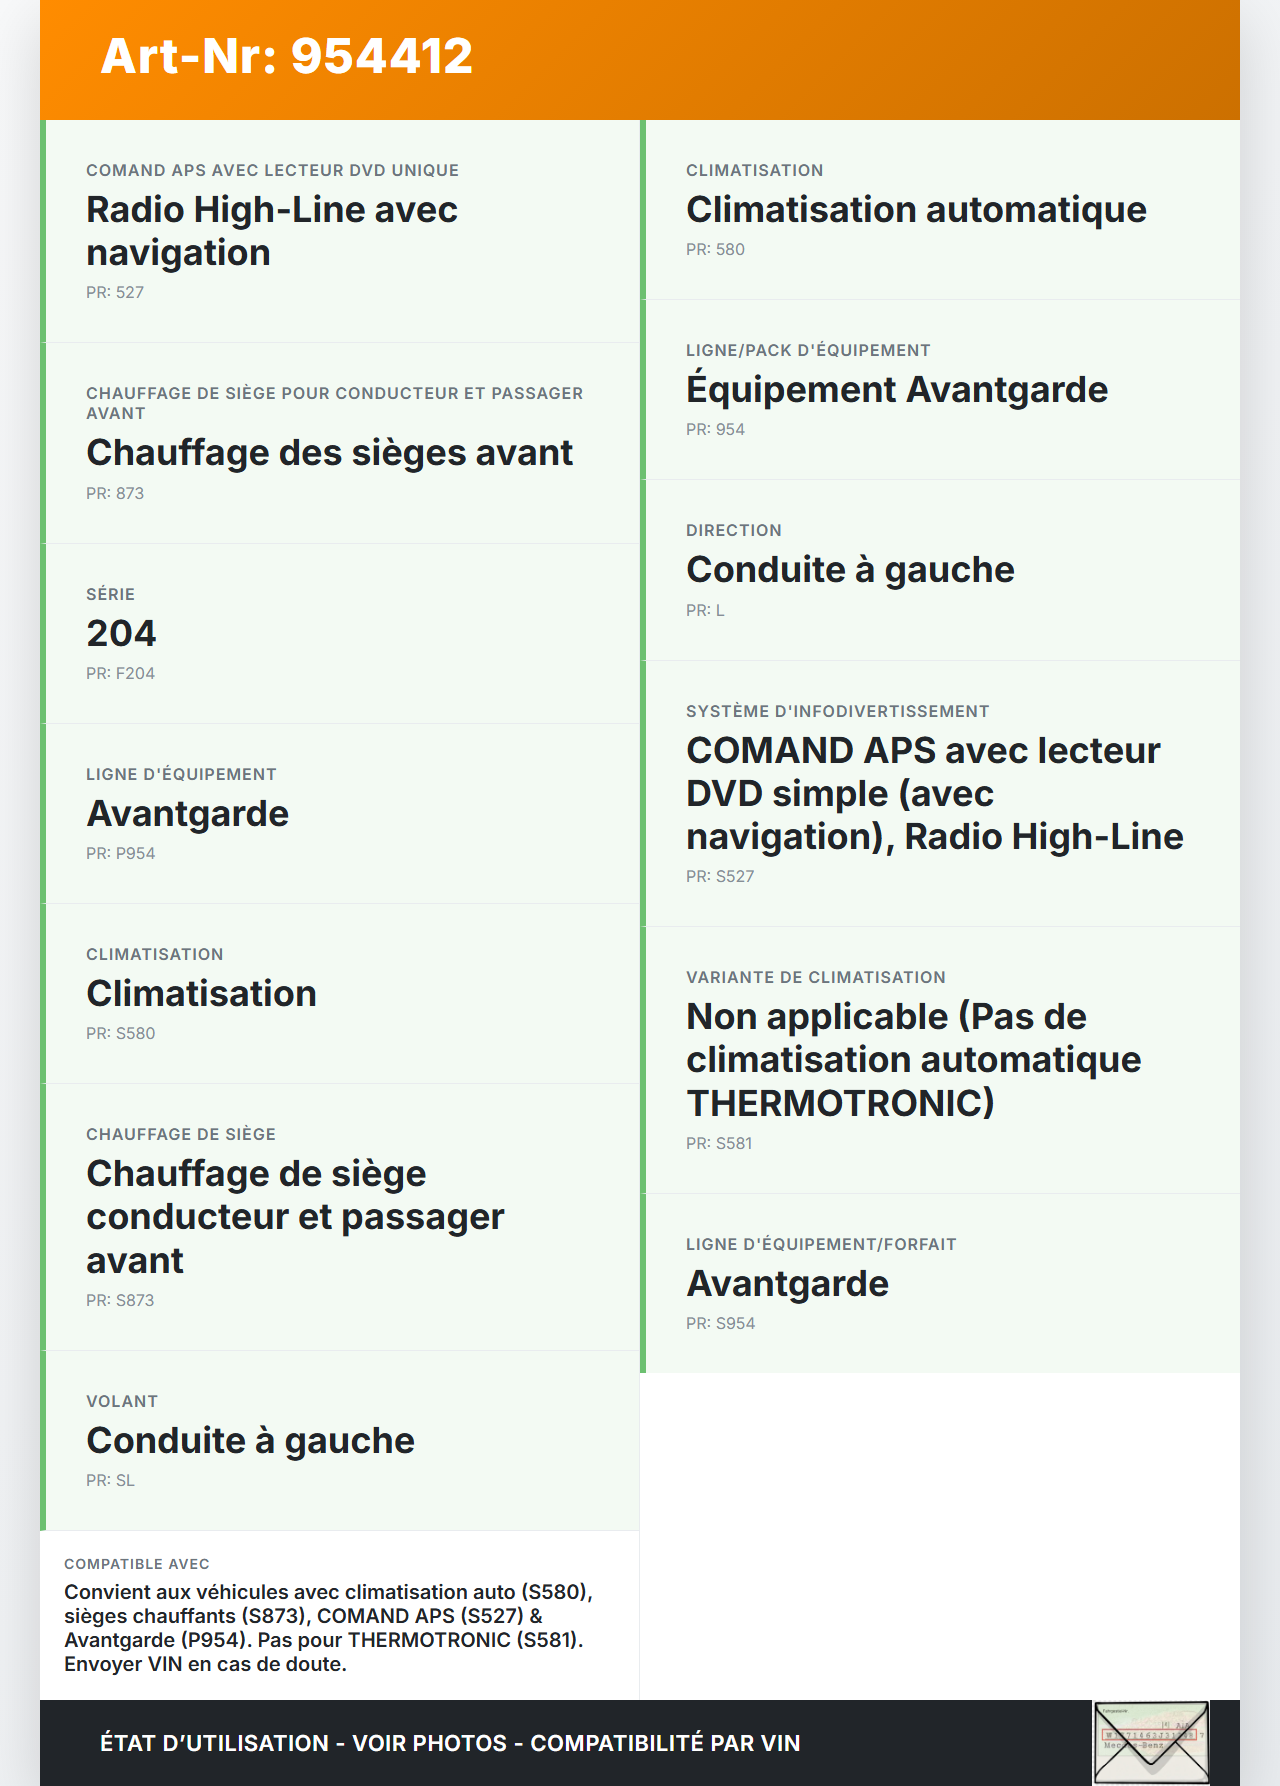The width and height of the screenshot is (1280, 1786).
Task: Select the Radio High-Line avec navigation card
Action: pyautogui.click(x=340, y=231)
